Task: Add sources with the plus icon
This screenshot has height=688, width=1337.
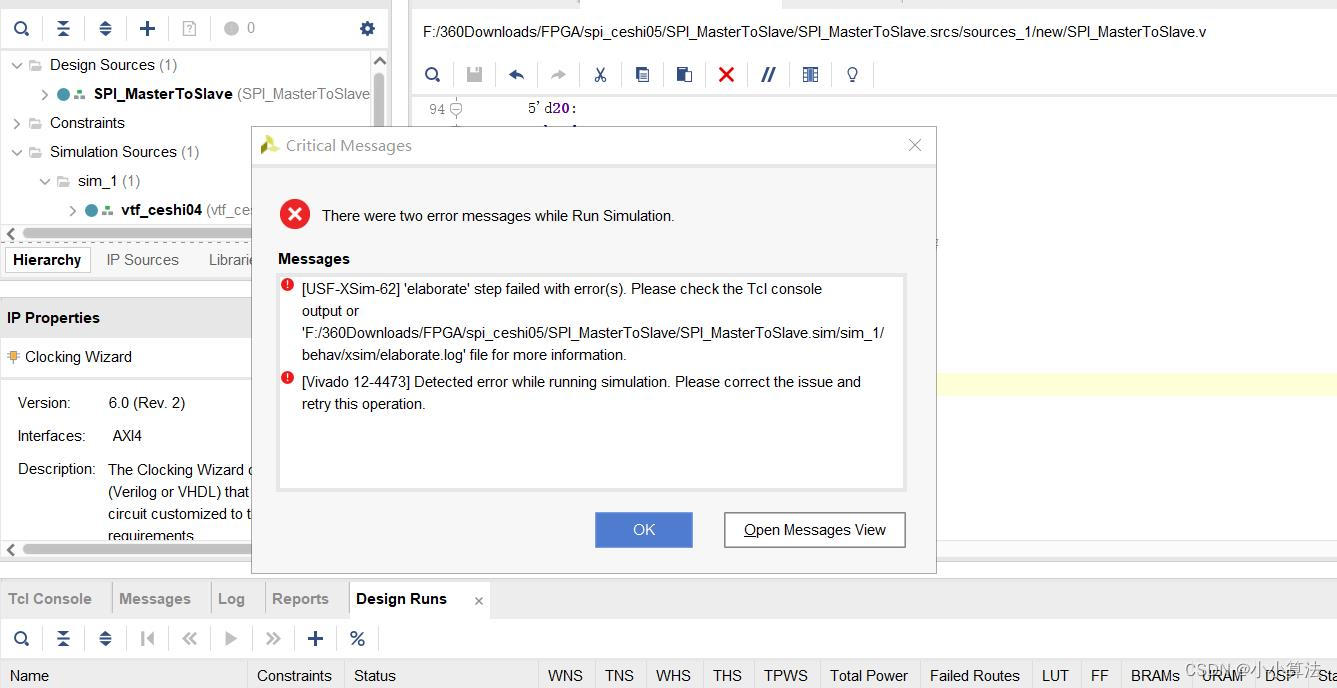Action: (x=147, y=28)
